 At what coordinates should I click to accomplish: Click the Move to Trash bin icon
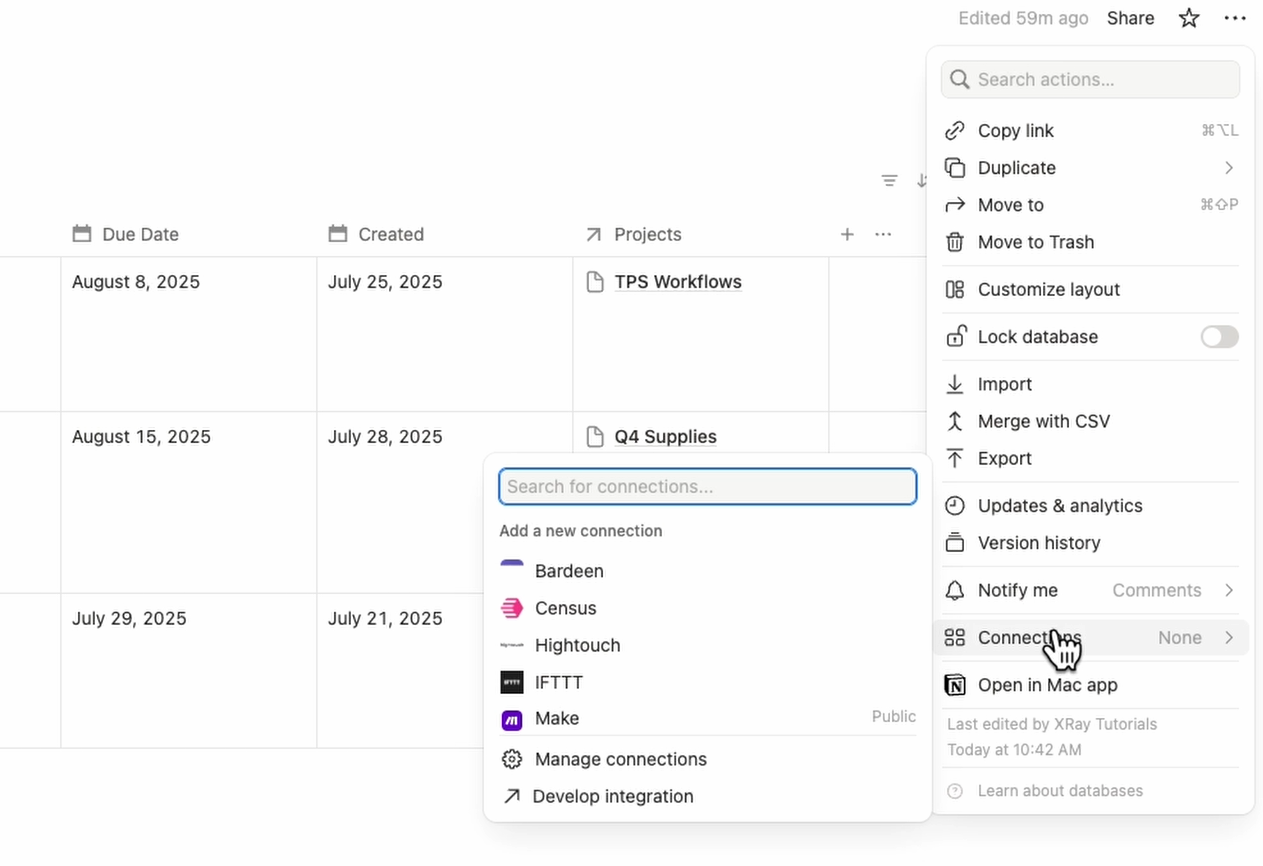pos(955,242)
